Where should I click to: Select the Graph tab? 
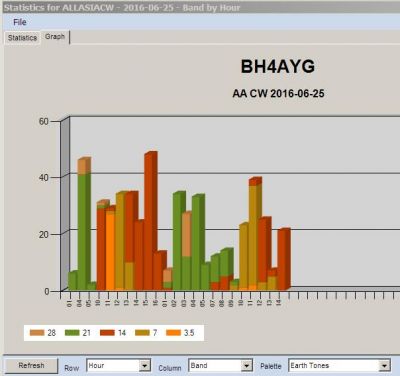pyautogui.click(x=55, y=37)
